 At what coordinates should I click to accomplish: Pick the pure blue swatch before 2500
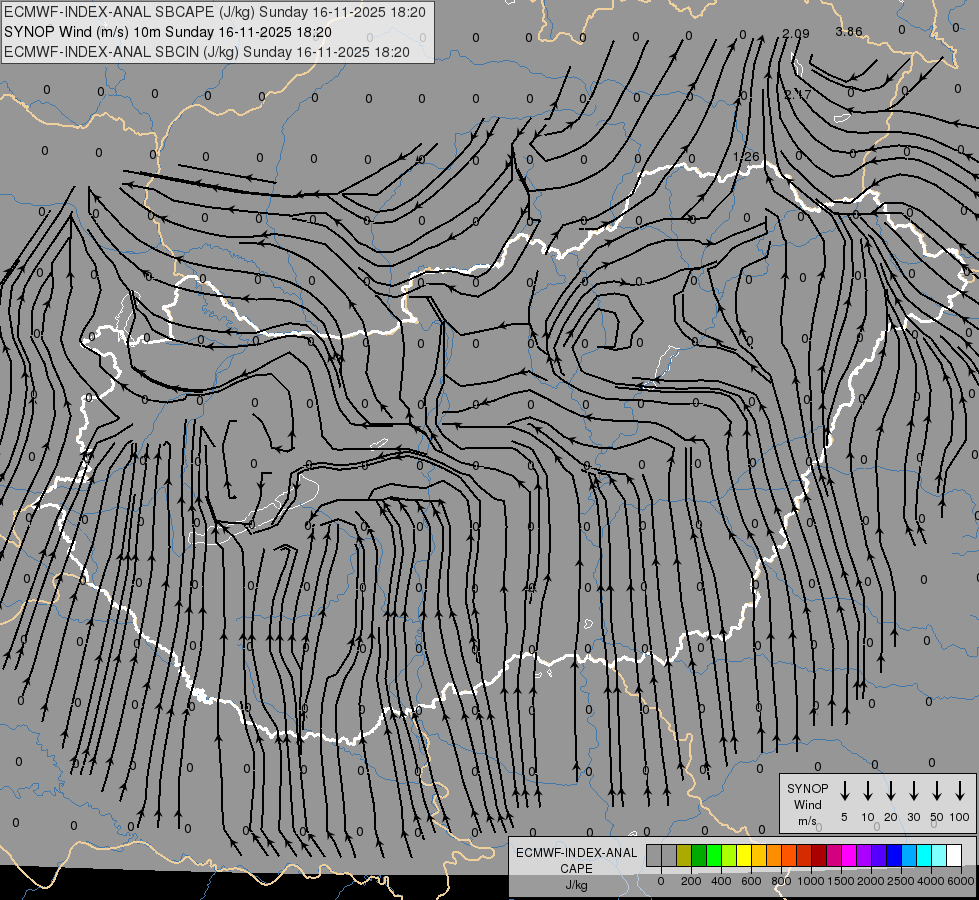[x=893, y=855]
